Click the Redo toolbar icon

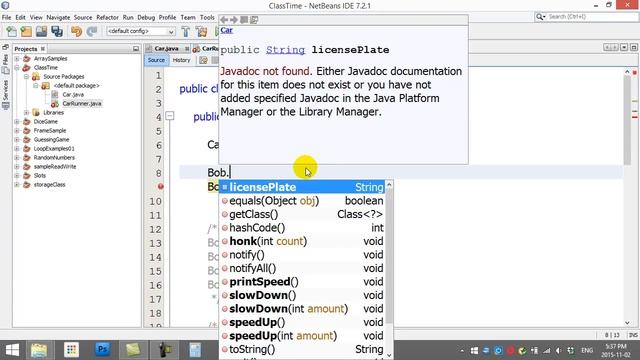92,31
